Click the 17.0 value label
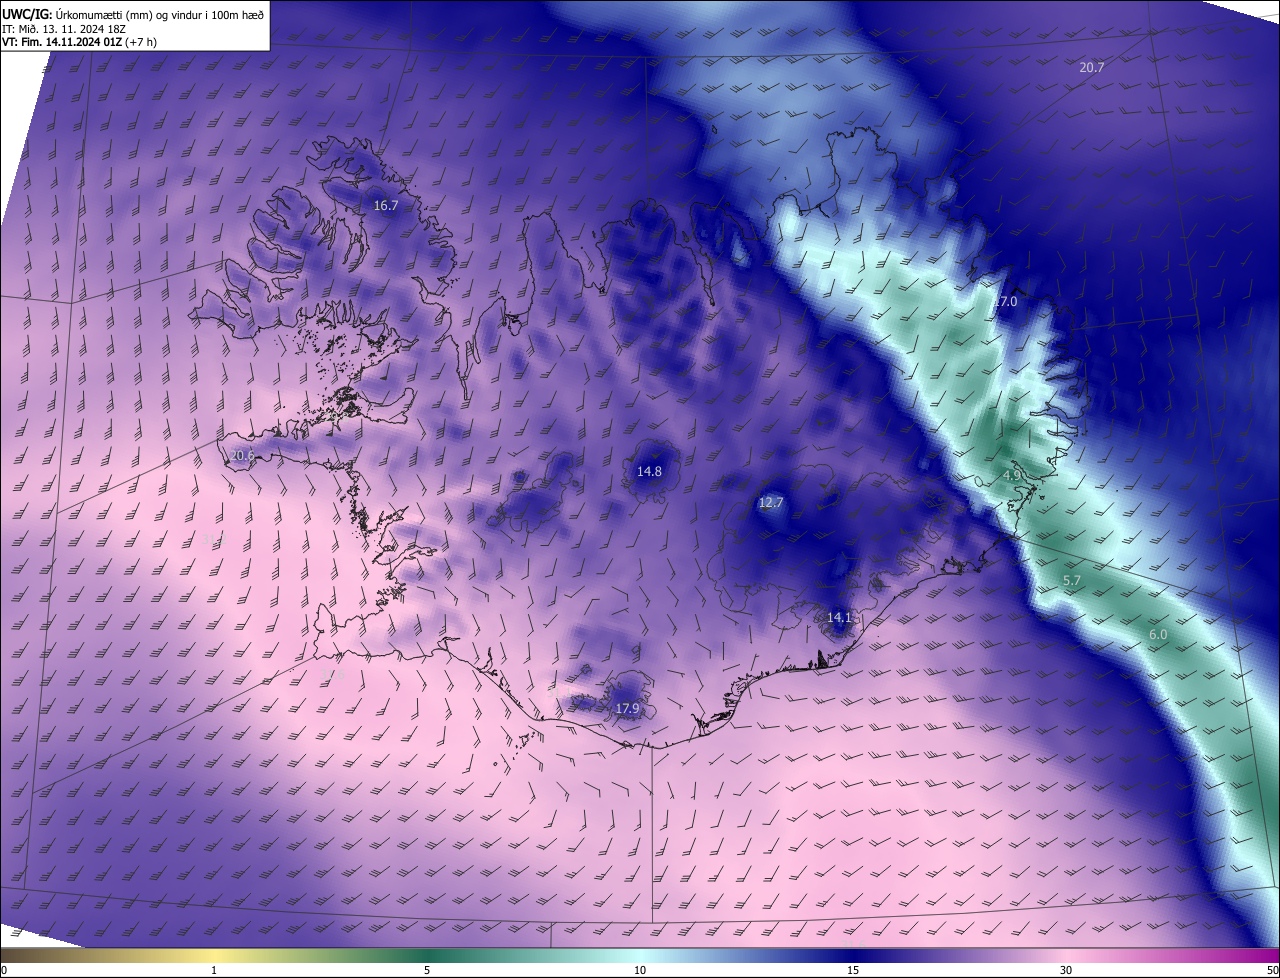 click(1005, 301)
